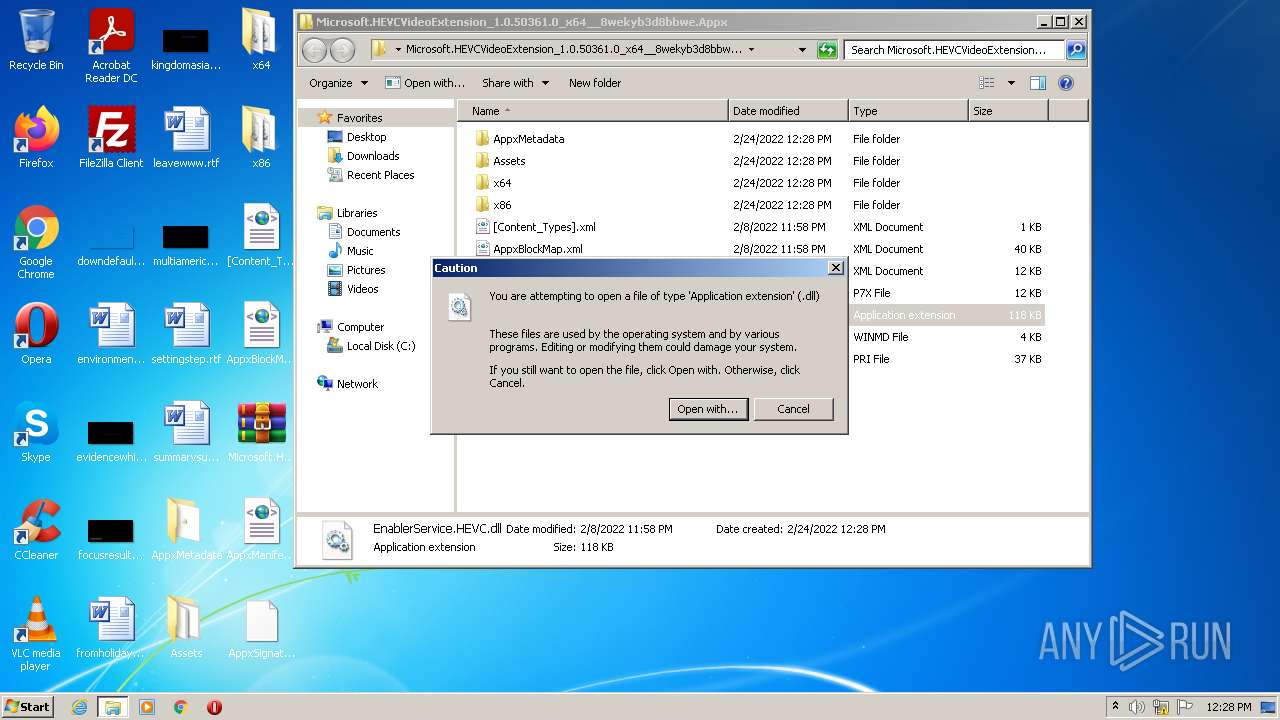Close the Caution dialog with X

pos(836,268)
